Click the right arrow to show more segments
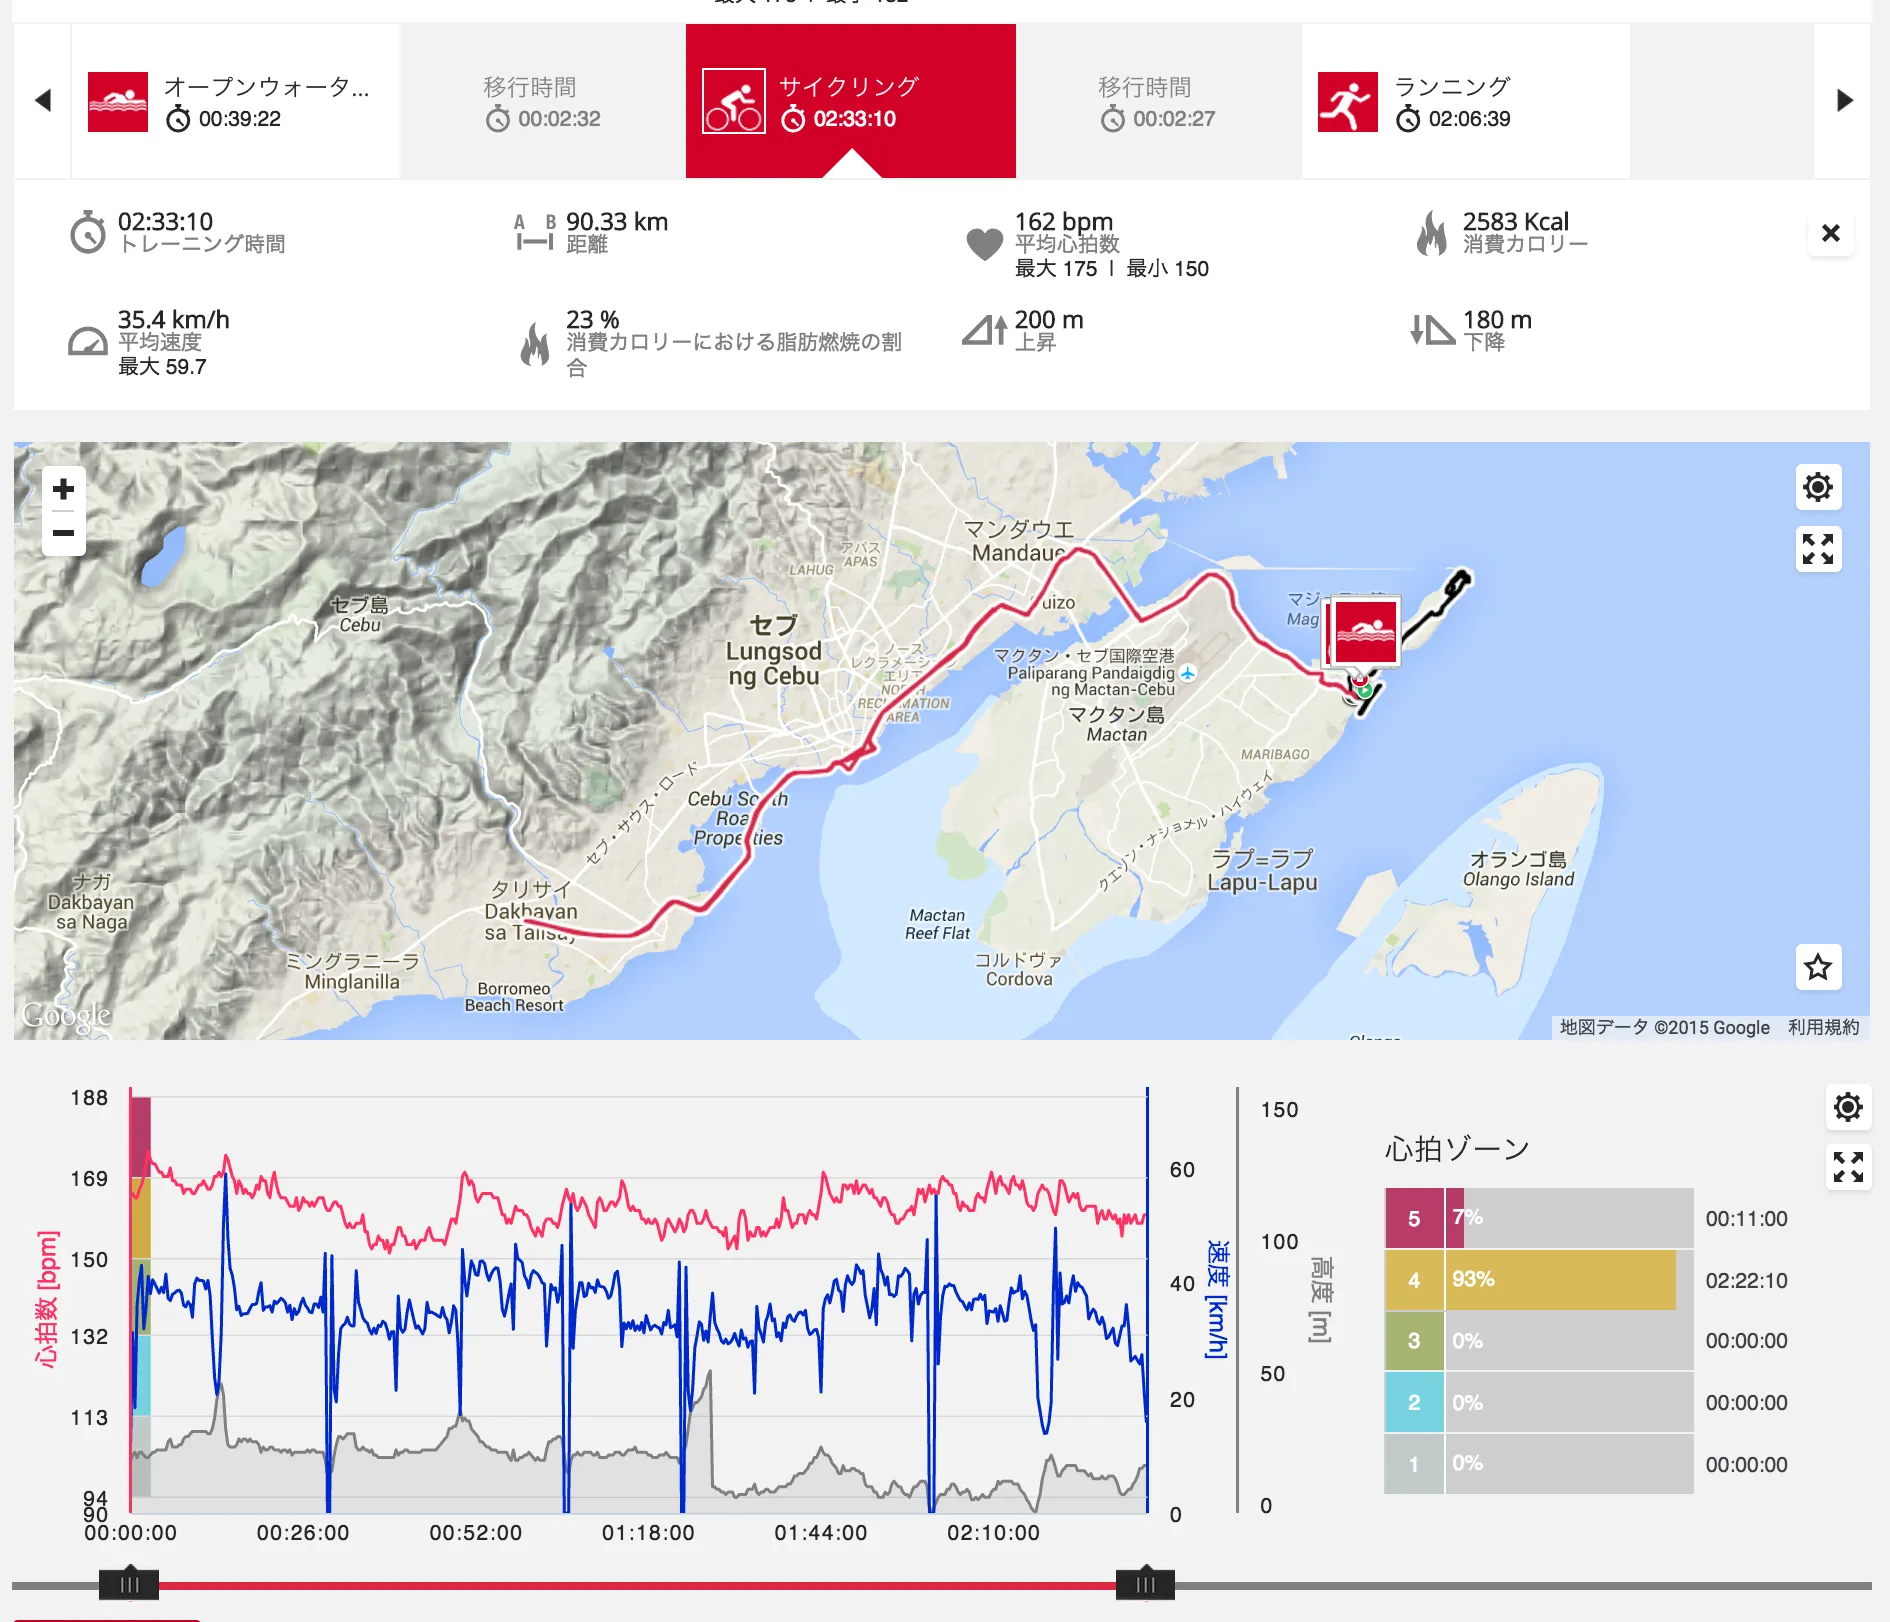The height and width of the screenshot is (1622, 1890). (x=1846, y=100)
